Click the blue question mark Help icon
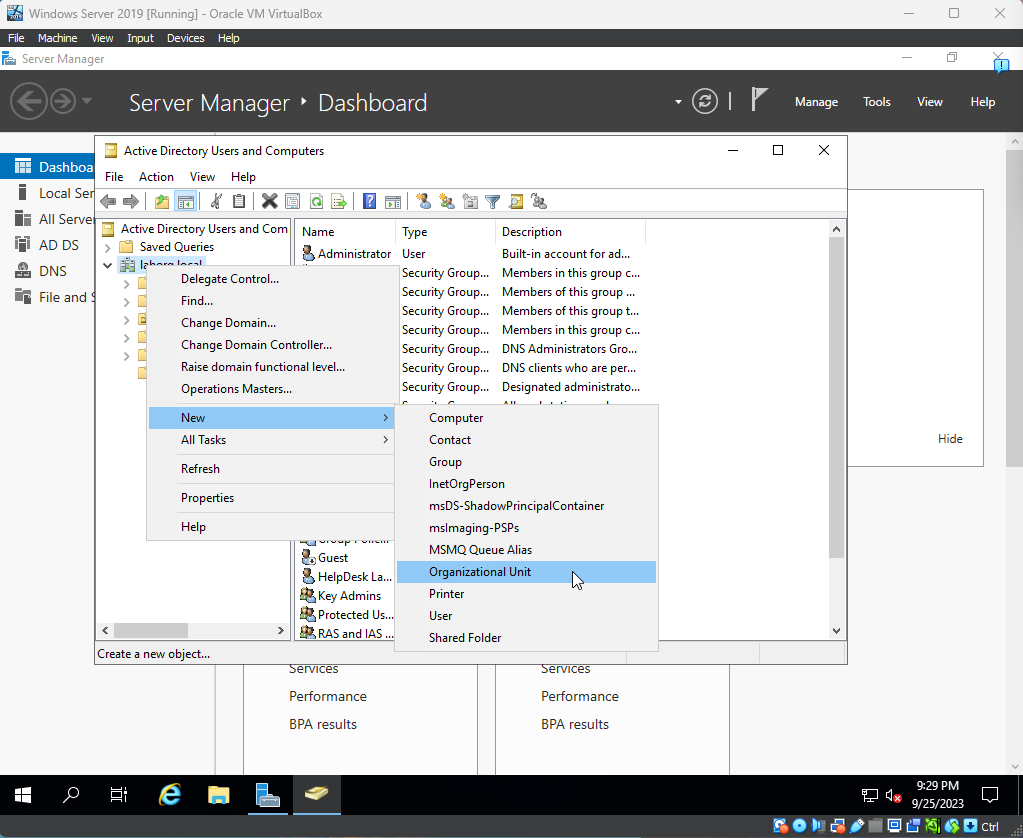Image resolution: width=1023 pixels, height=838 pixels. 369,202
